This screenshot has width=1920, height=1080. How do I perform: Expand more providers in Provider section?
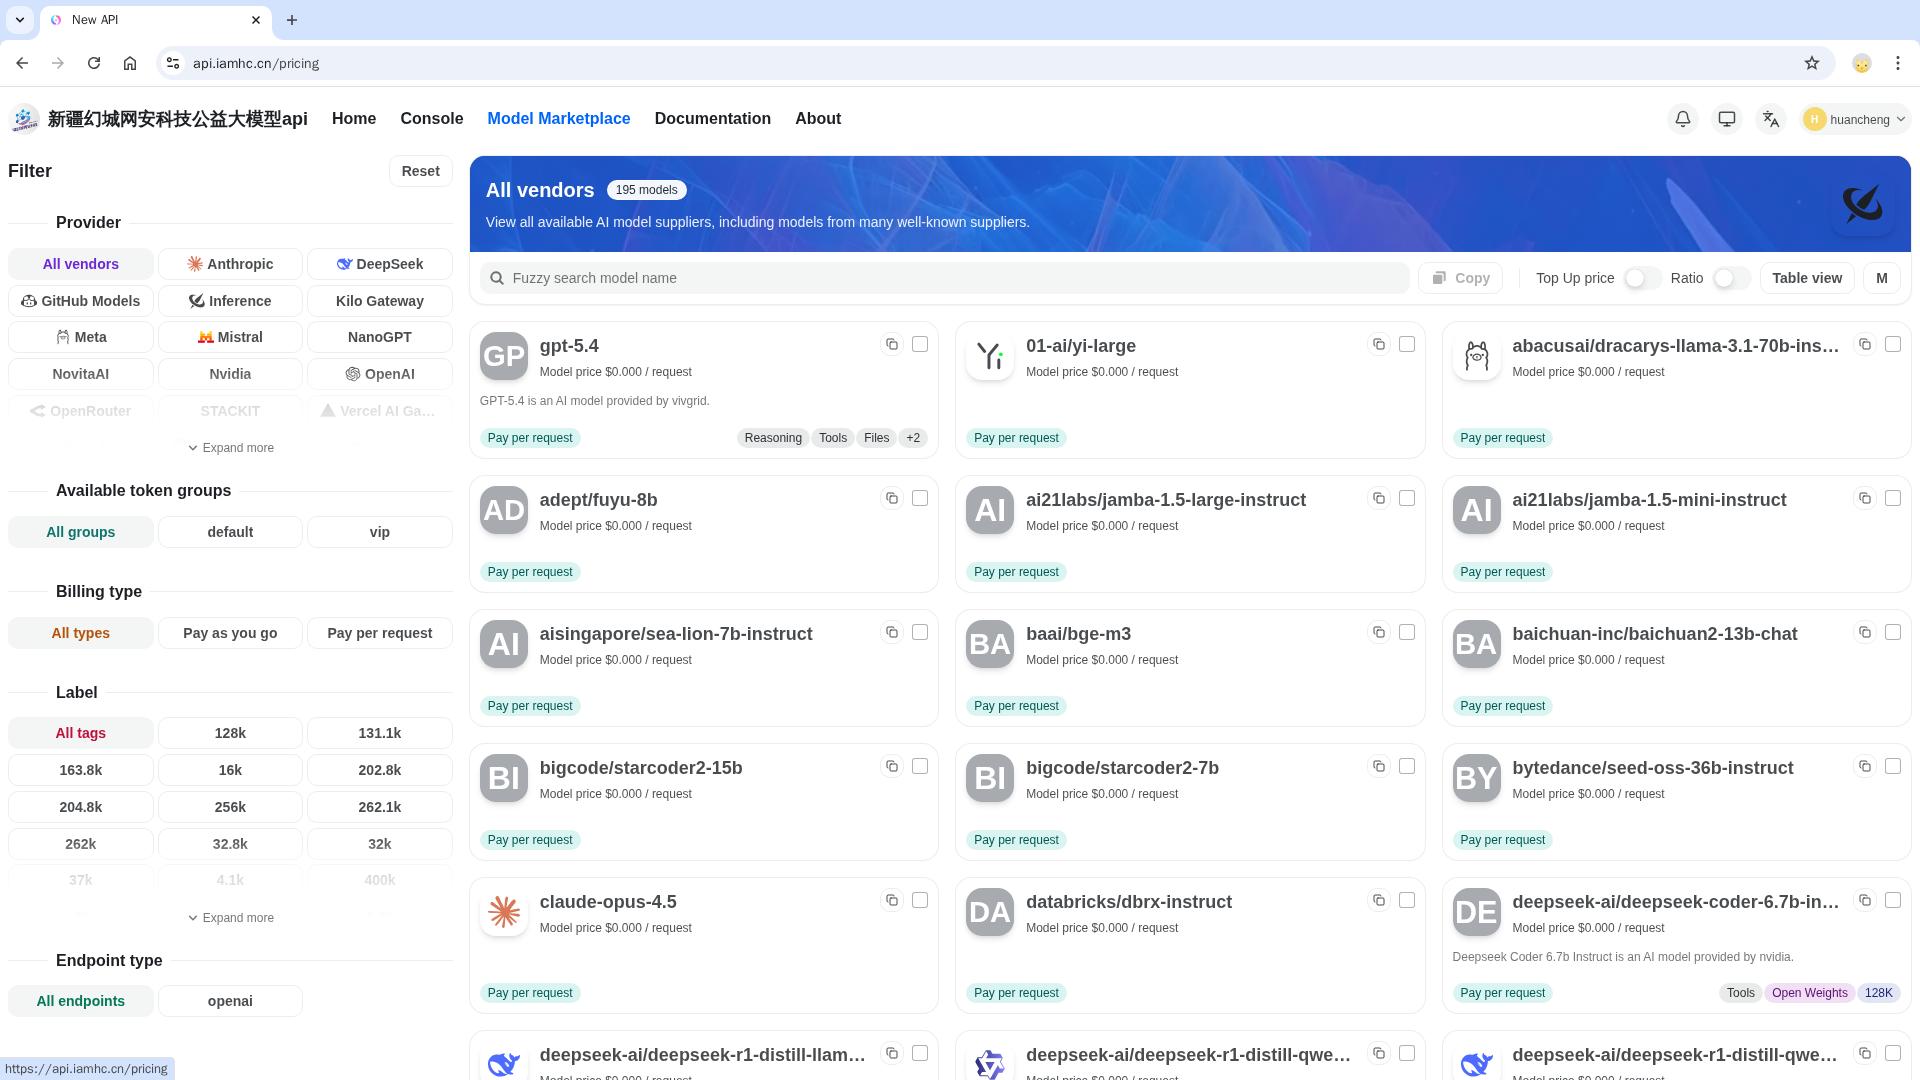click(231, 448)
